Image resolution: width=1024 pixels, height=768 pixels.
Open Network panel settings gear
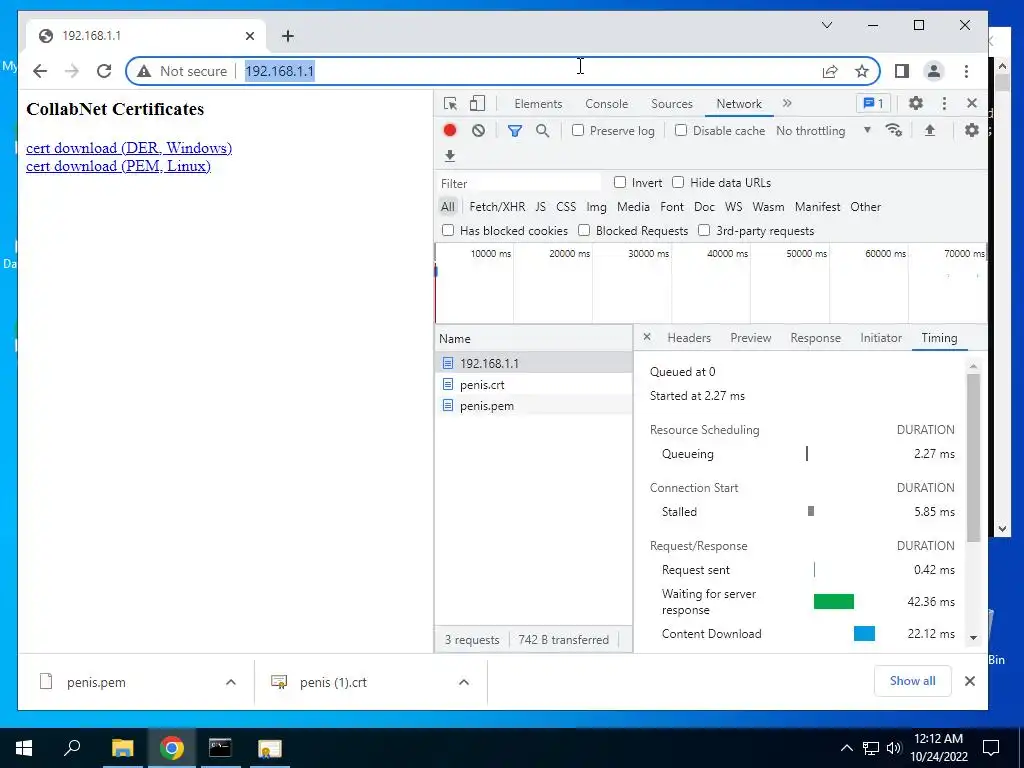[x=972, y=130]
